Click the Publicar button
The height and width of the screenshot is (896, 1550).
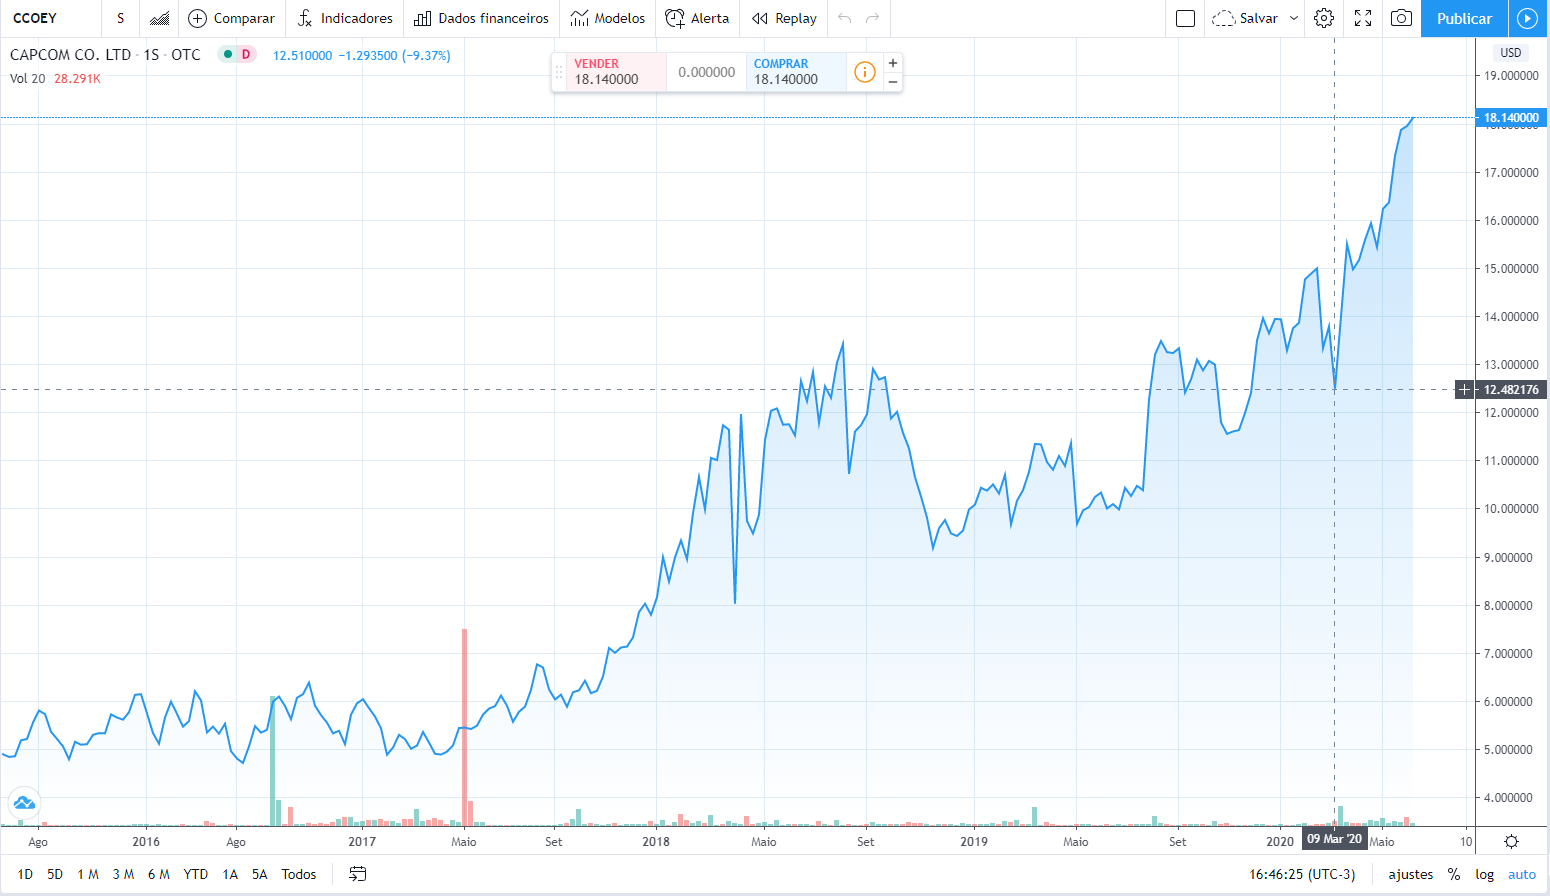pos(1464,18)
